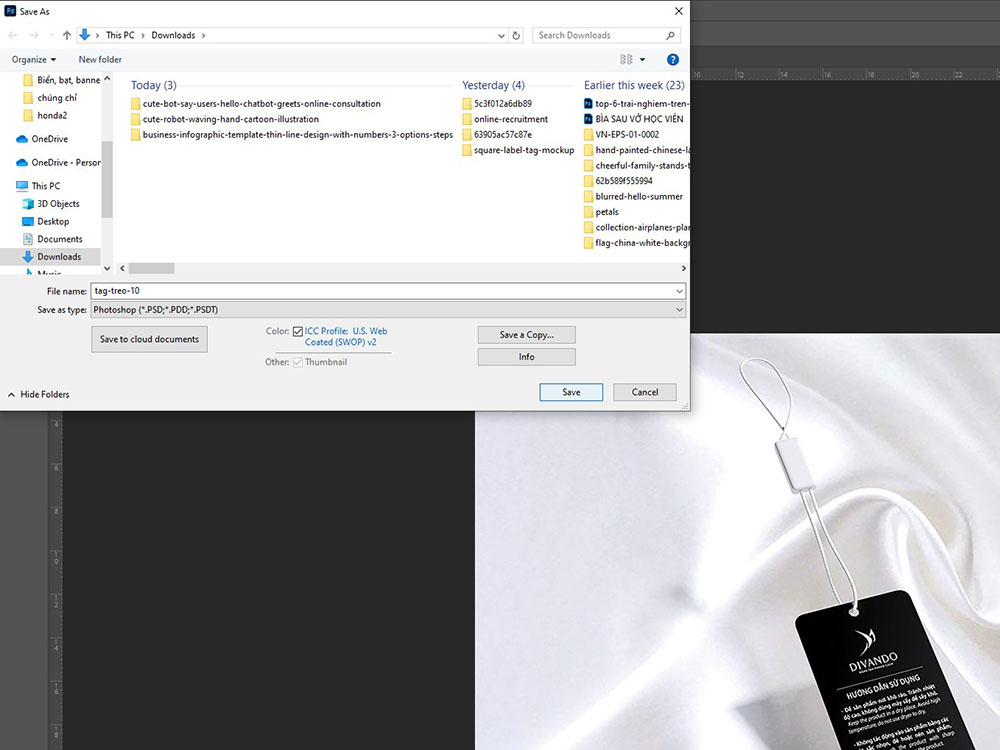
Task: Expand the address bar history dropdown
Action: pos(501,36)
